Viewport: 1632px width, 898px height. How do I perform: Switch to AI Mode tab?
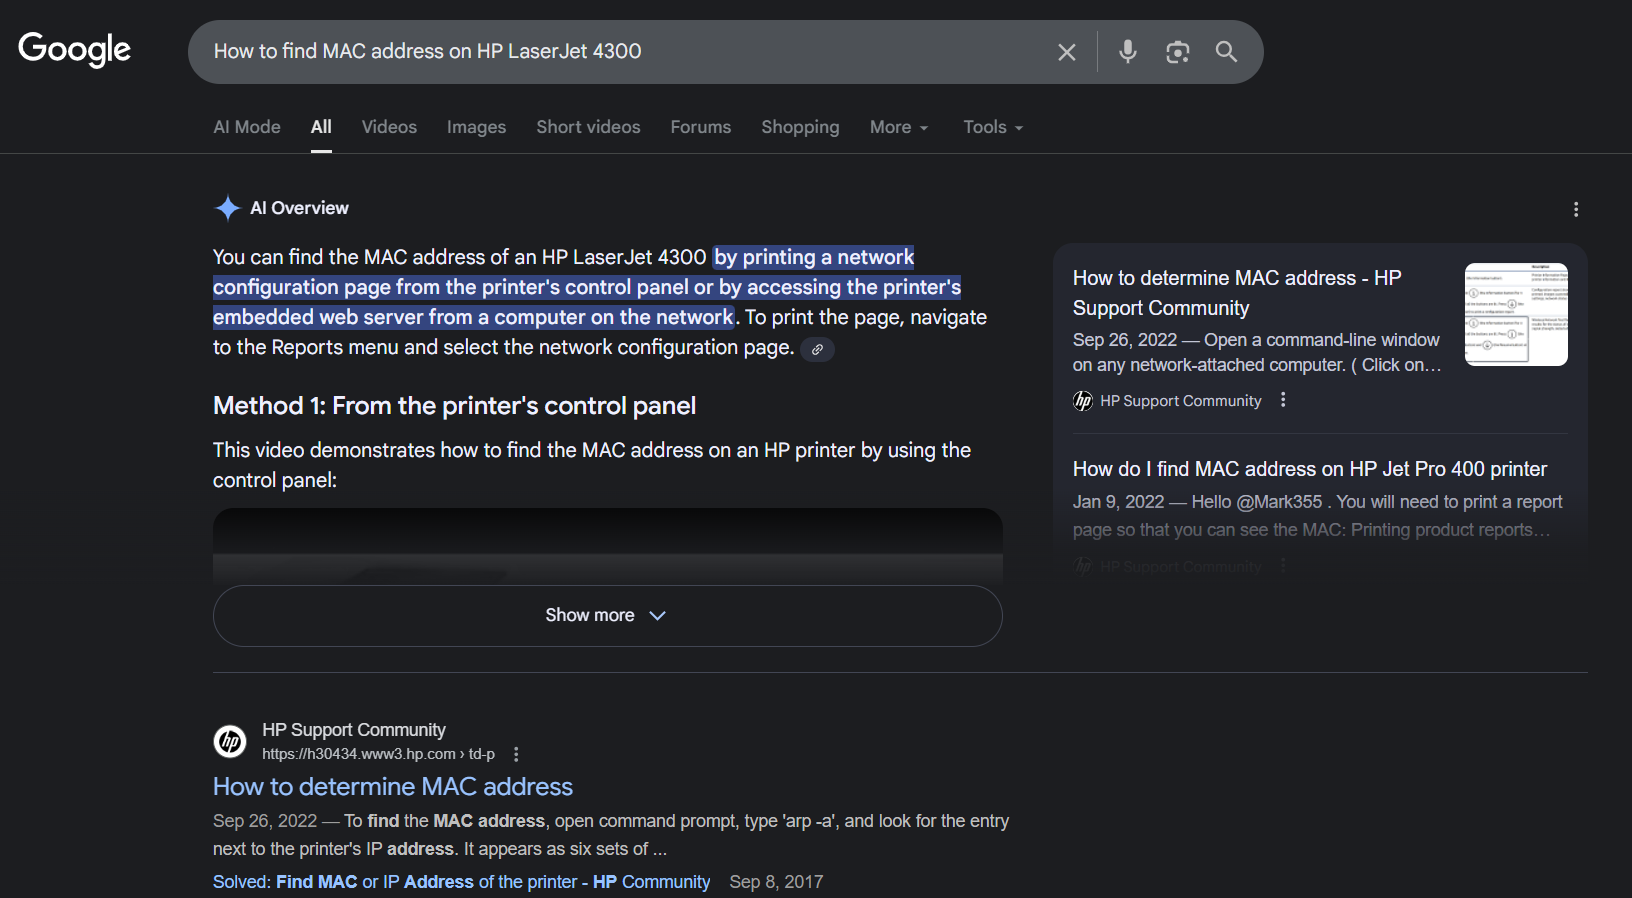pyautogui.click(x=247, y=127)
